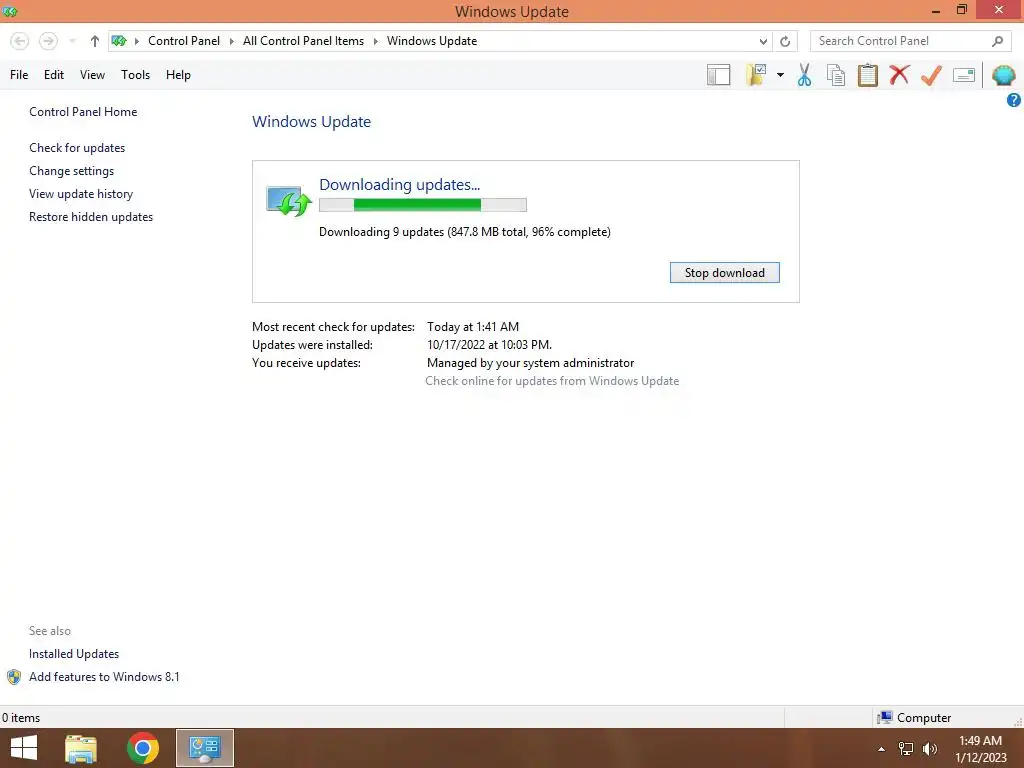This screenshot has width=1024, height=768.
Task: Open the View menu
Action: [92, 74]
